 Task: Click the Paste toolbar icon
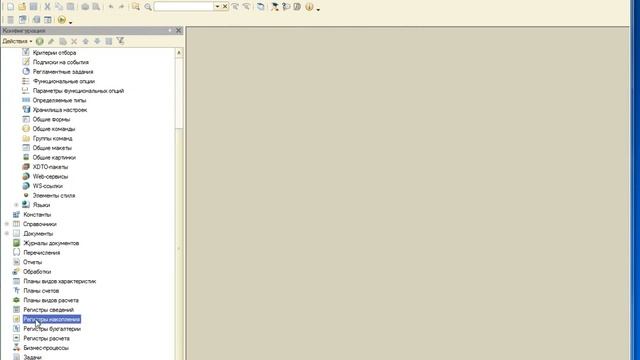click(x=70, y=7)
